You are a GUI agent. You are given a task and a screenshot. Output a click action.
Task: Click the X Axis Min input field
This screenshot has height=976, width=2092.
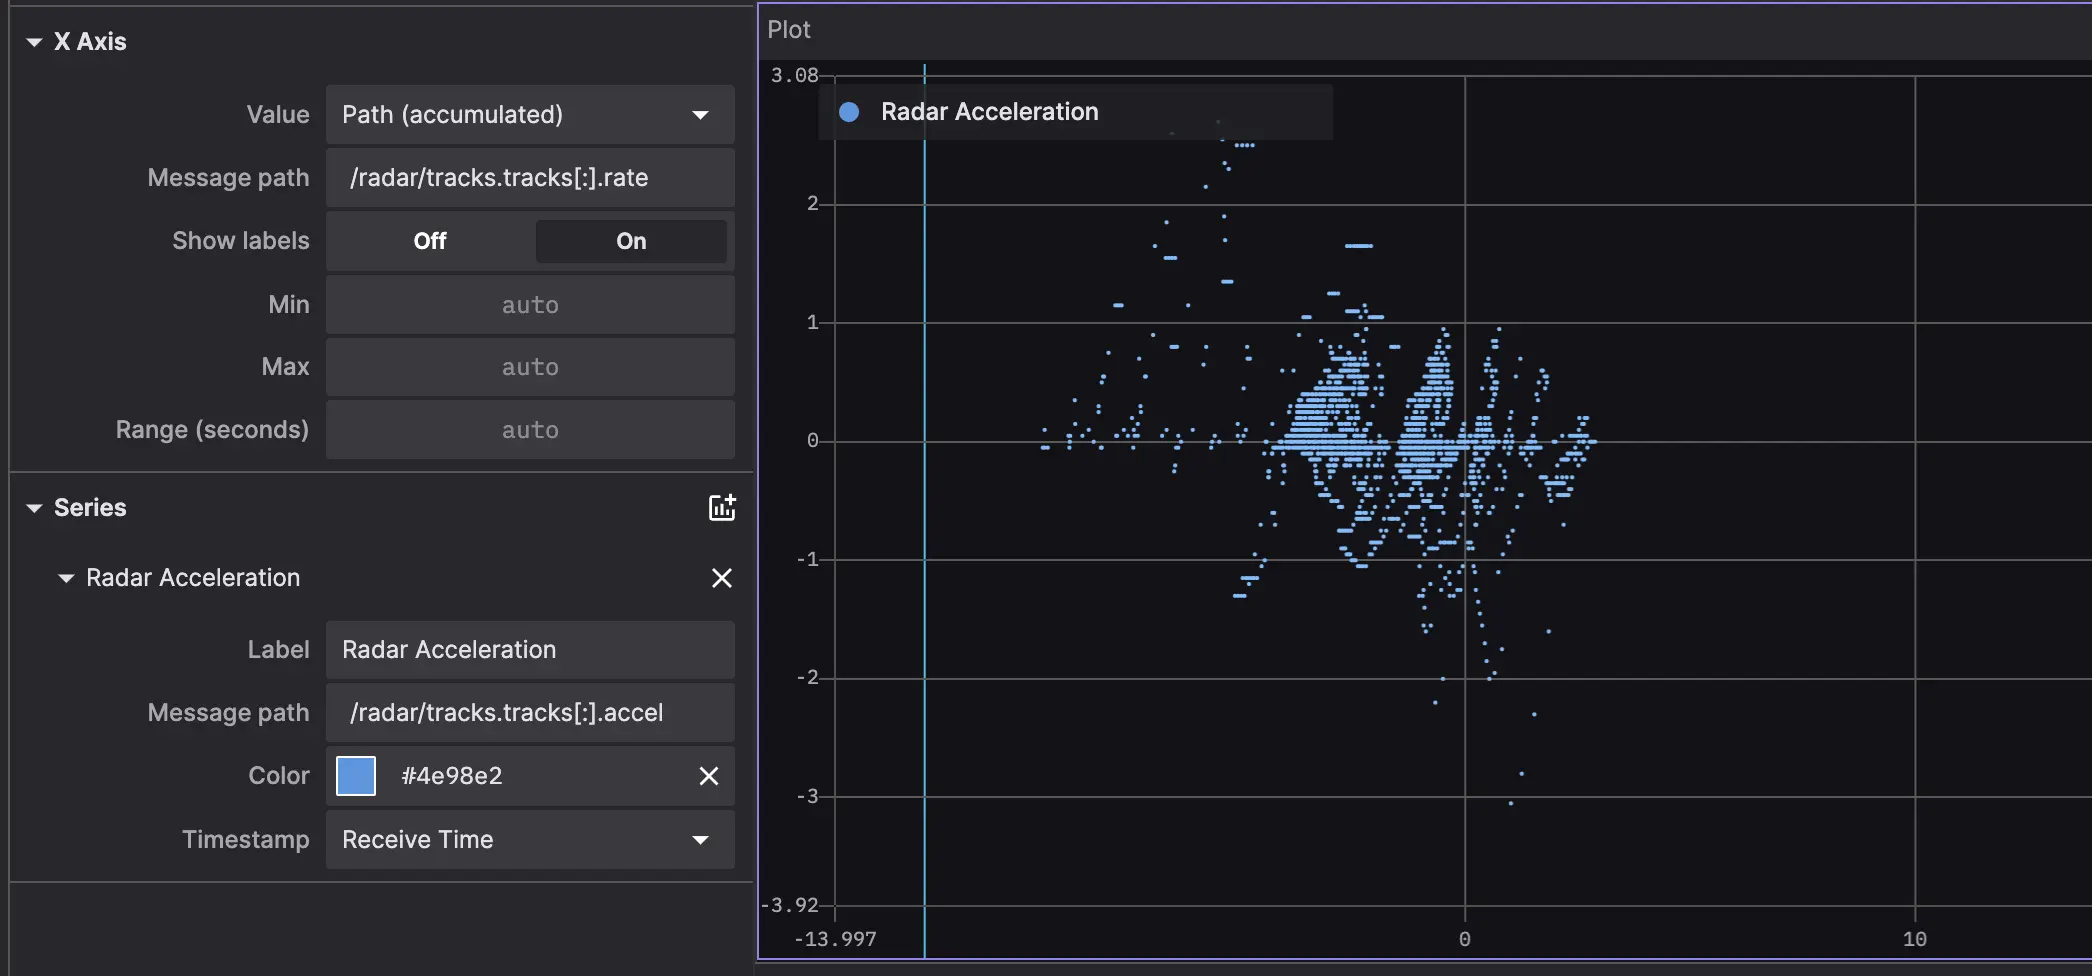529,305
